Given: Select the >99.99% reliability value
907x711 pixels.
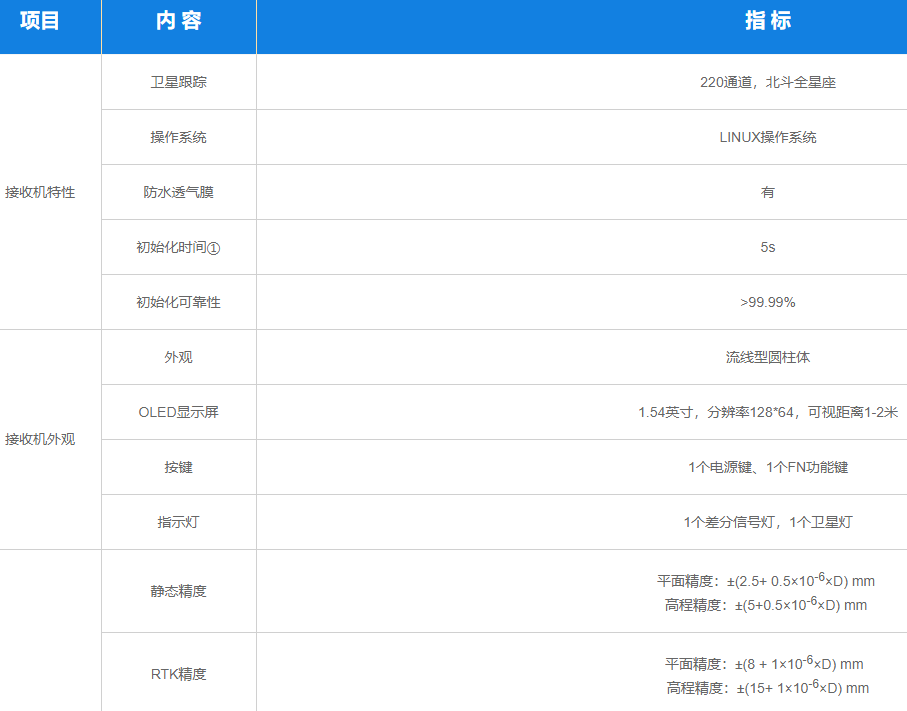Looking at the screenshot, I should (x=767, y=302).
